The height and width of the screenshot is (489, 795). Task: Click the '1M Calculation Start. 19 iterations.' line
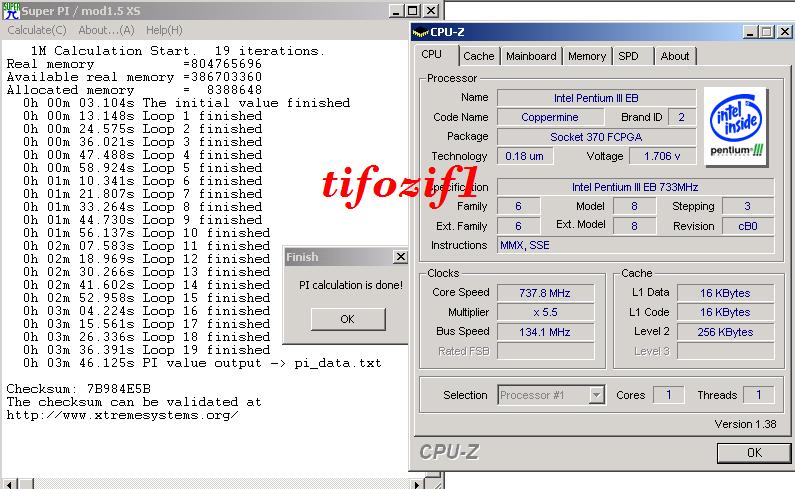click(x=177, y=51)
